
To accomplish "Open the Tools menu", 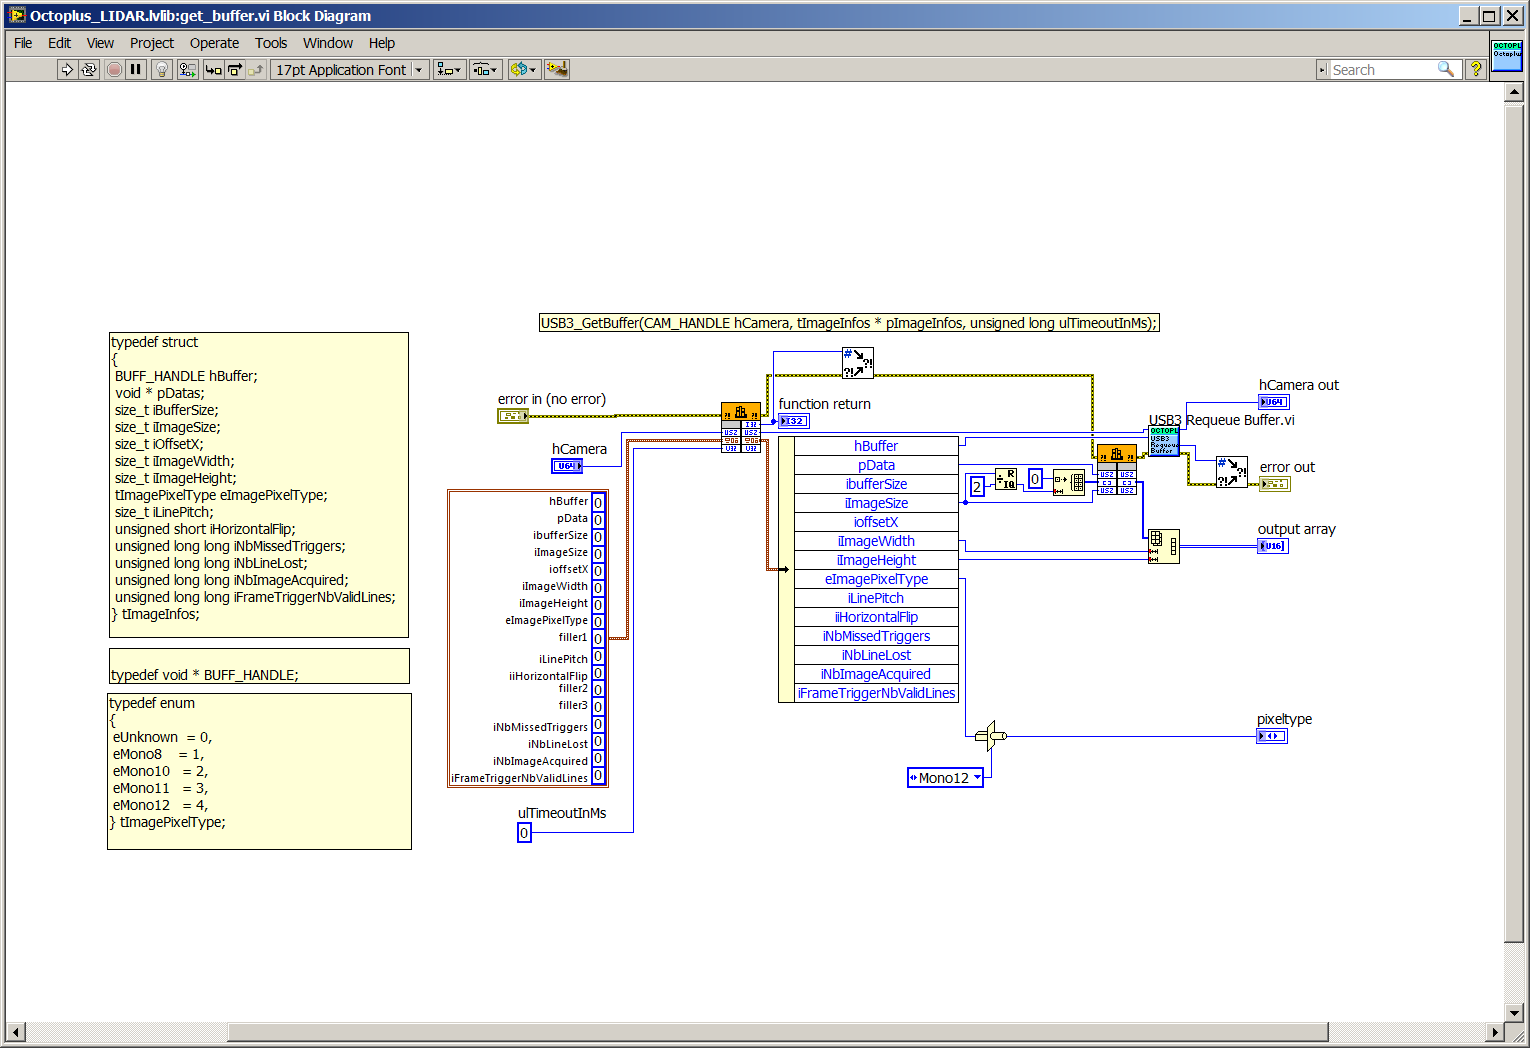I will tap(271, 43).
